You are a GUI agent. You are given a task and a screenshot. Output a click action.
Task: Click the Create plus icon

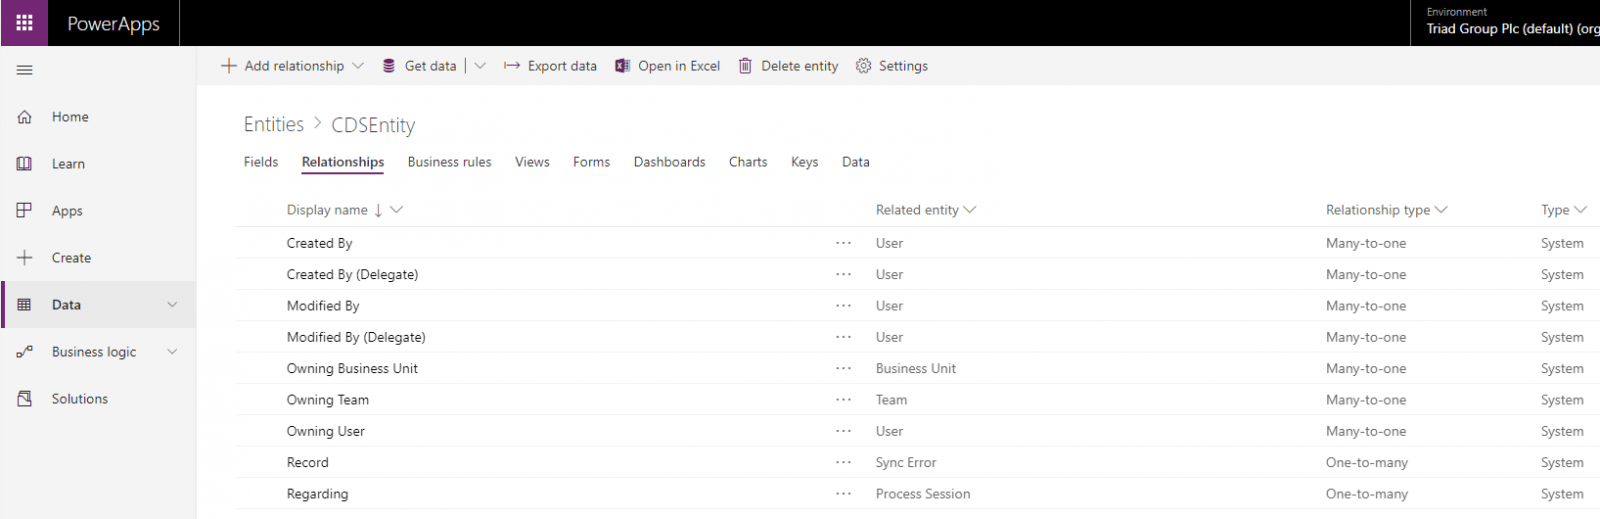24,258
